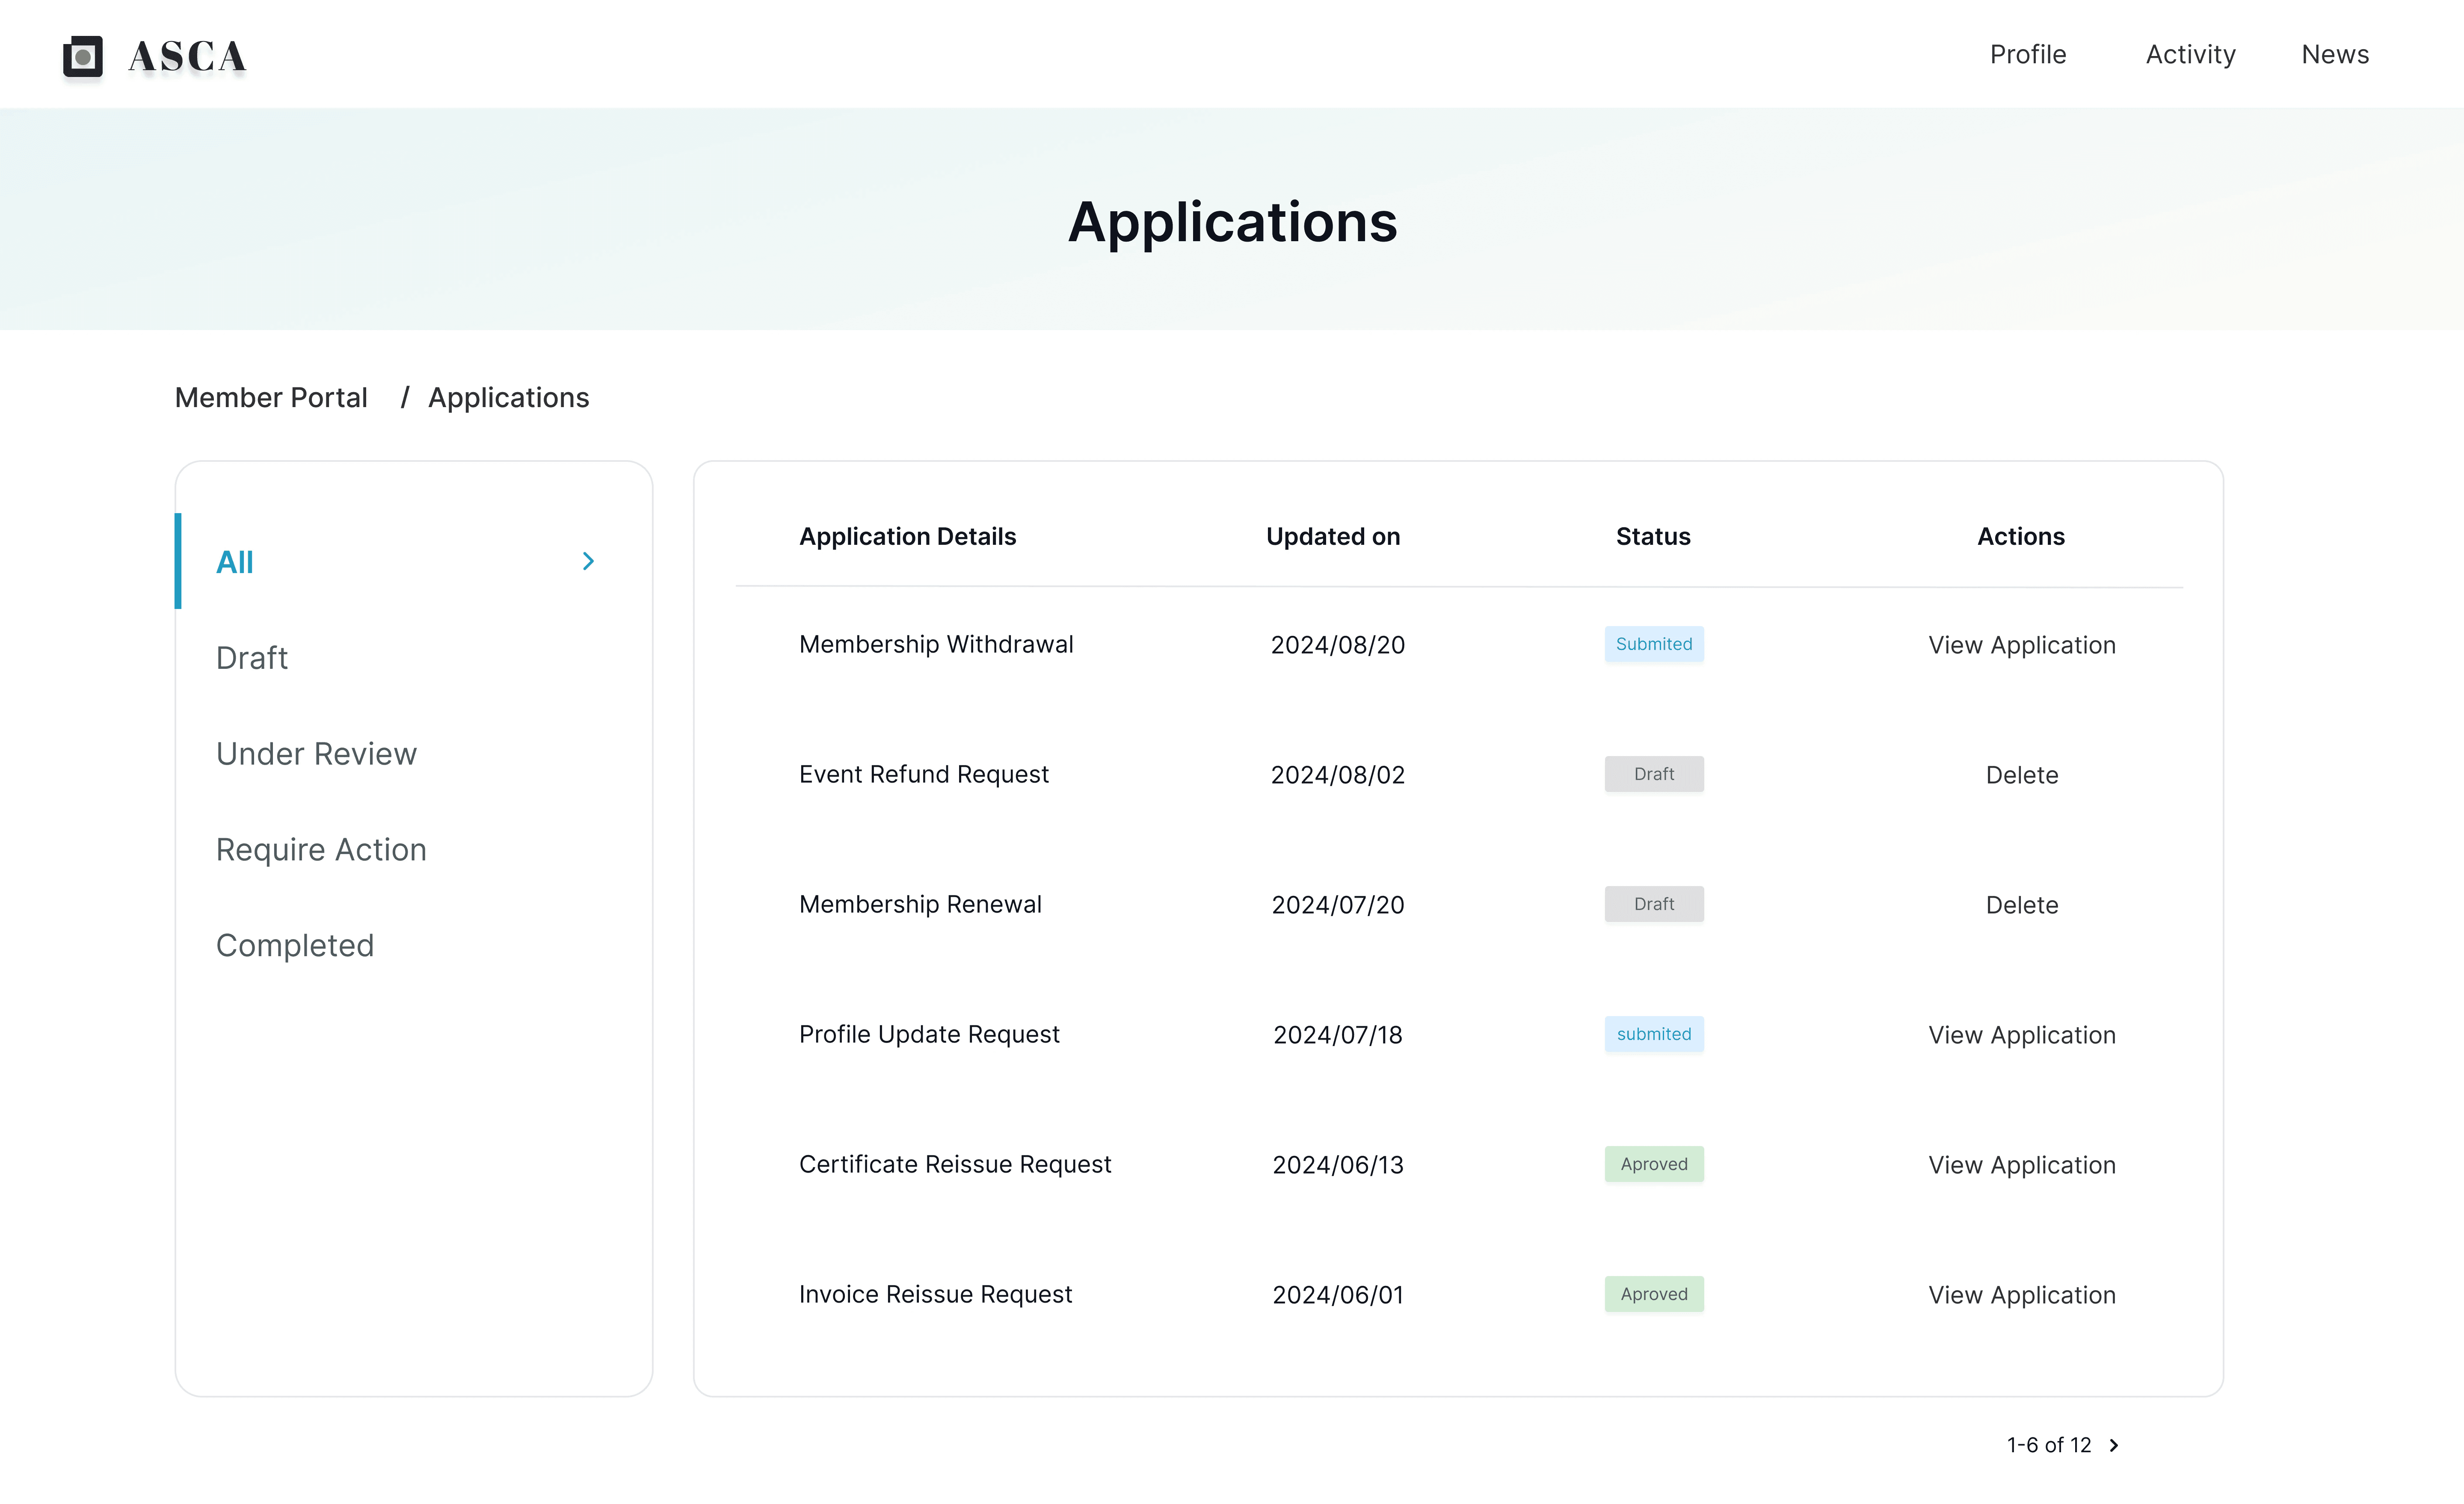Delete the Event Refund Request draft
The height and width of the screenshot is (1504, 2464).
(x=2021, y=775)
